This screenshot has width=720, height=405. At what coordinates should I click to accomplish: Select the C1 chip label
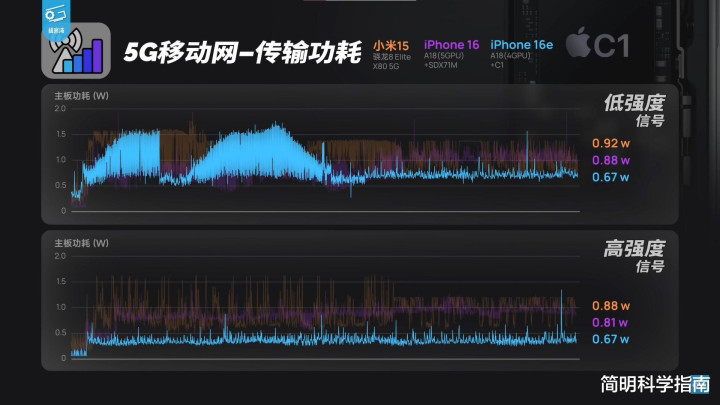[611, 46]
